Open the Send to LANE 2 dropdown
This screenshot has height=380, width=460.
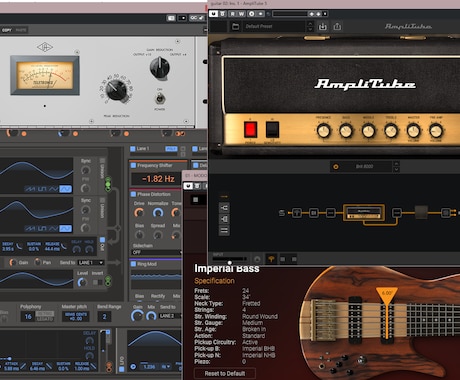tap(170, 316)
